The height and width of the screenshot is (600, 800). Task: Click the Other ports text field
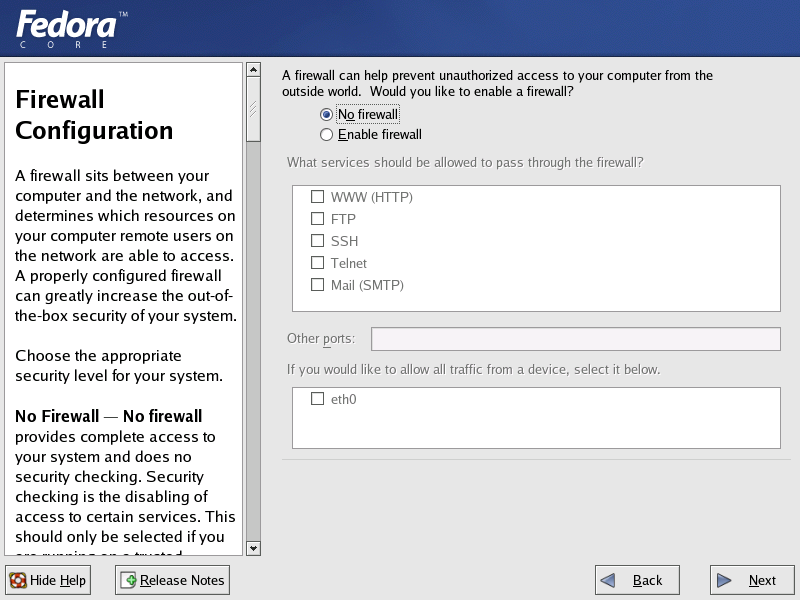(x=576, y=339)
